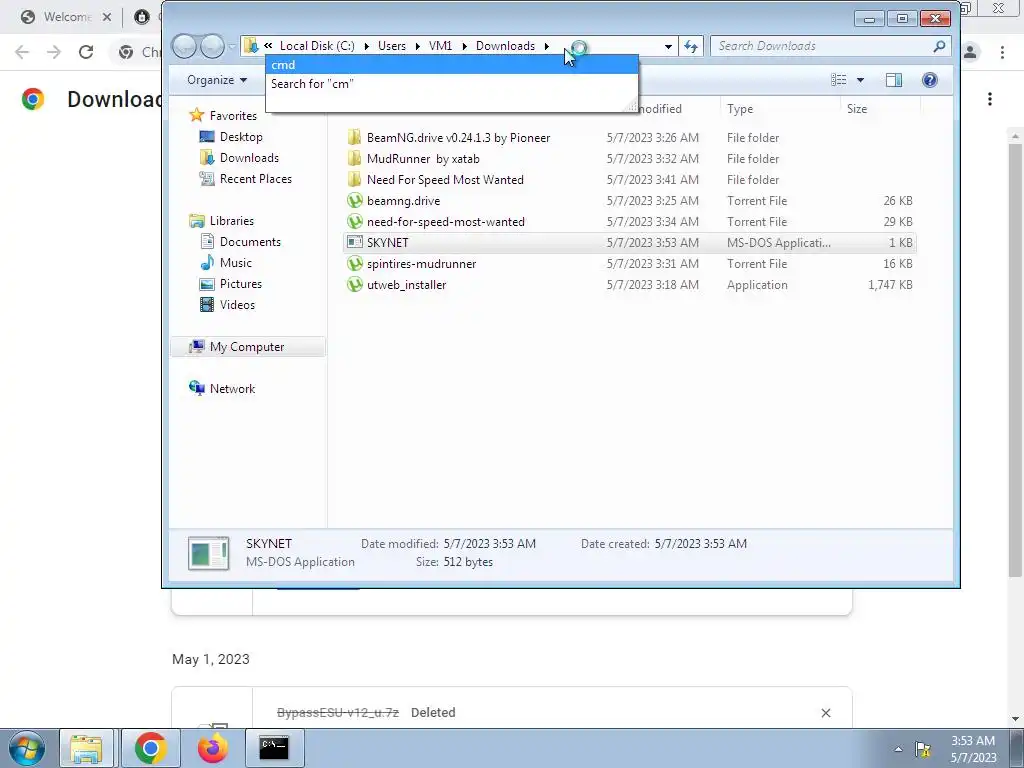
Task: Open Chrome profile avatar button
Action: tap(970, 52)
